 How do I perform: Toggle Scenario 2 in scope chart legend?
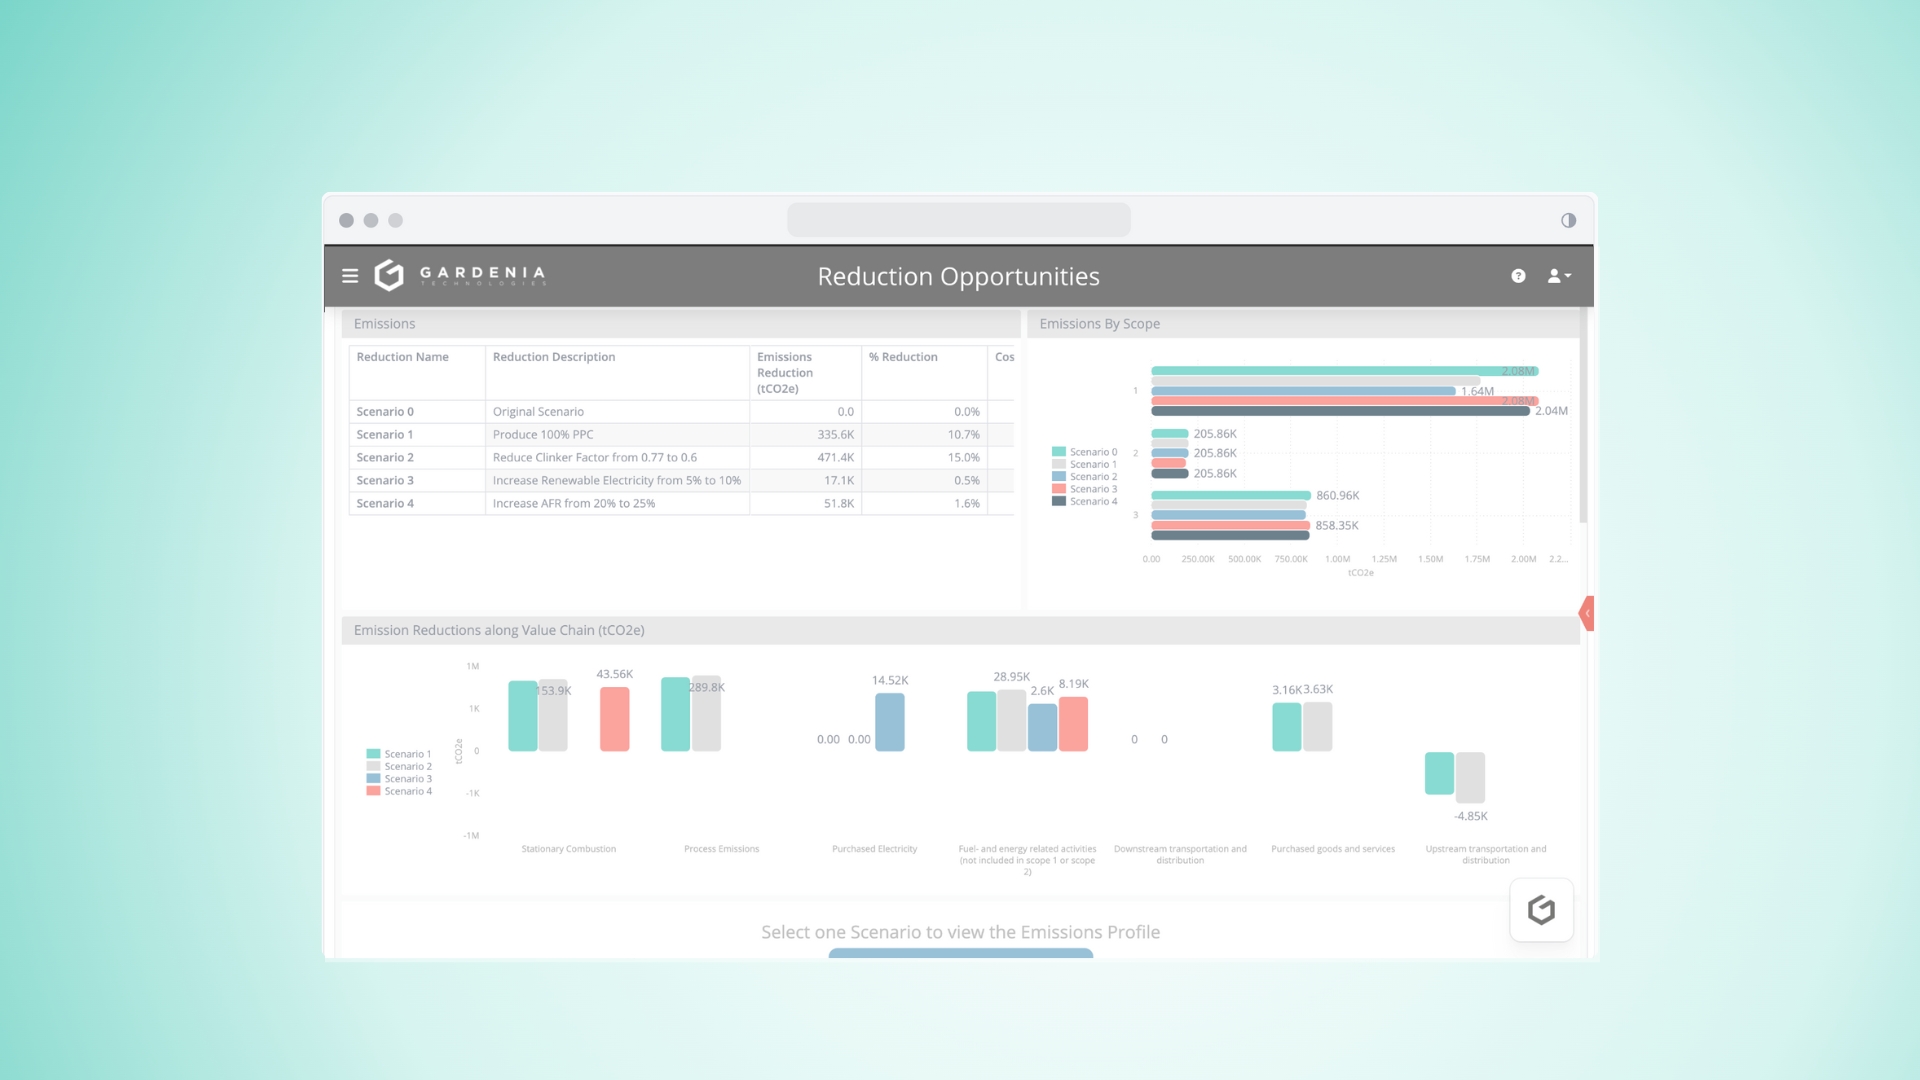coord(1085,477)
